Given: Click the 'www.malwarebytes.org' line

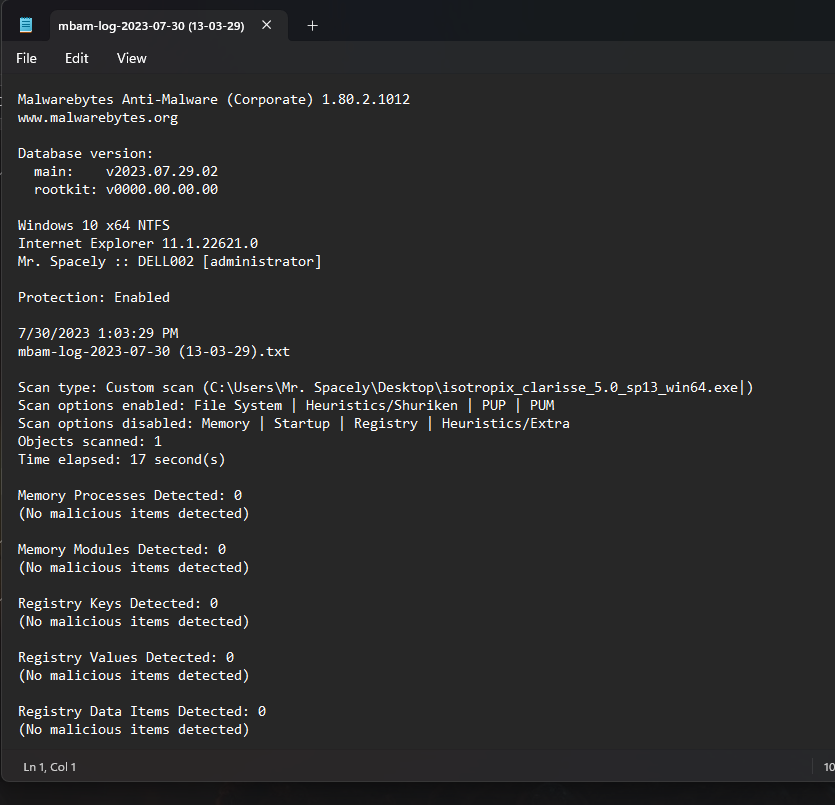Looking at the screenshot, I should pos(98,118).
